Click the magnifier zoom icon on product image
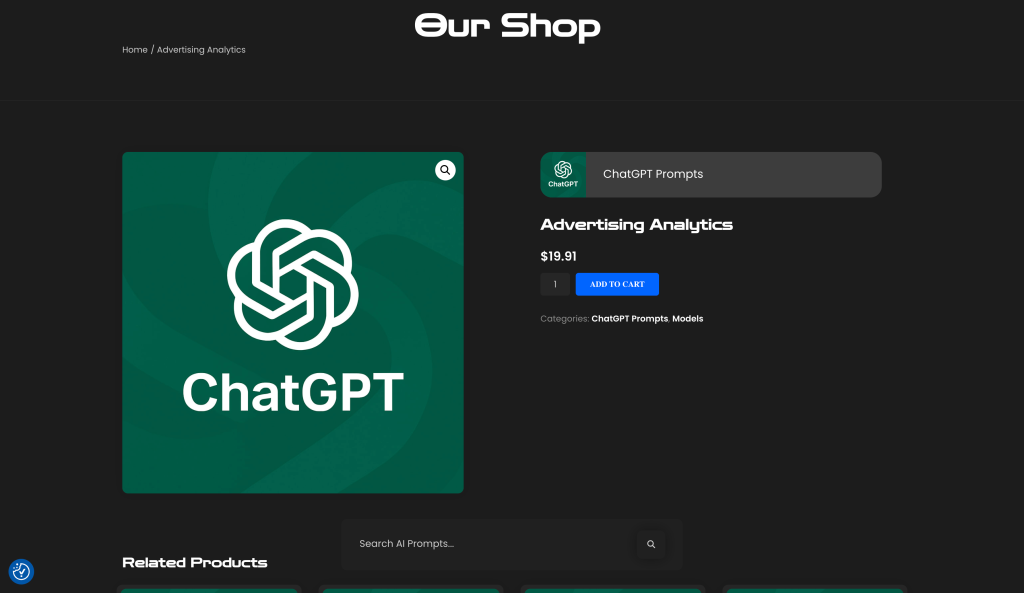The height and width of the screenshot is (593, 1024). click(445, 170)
